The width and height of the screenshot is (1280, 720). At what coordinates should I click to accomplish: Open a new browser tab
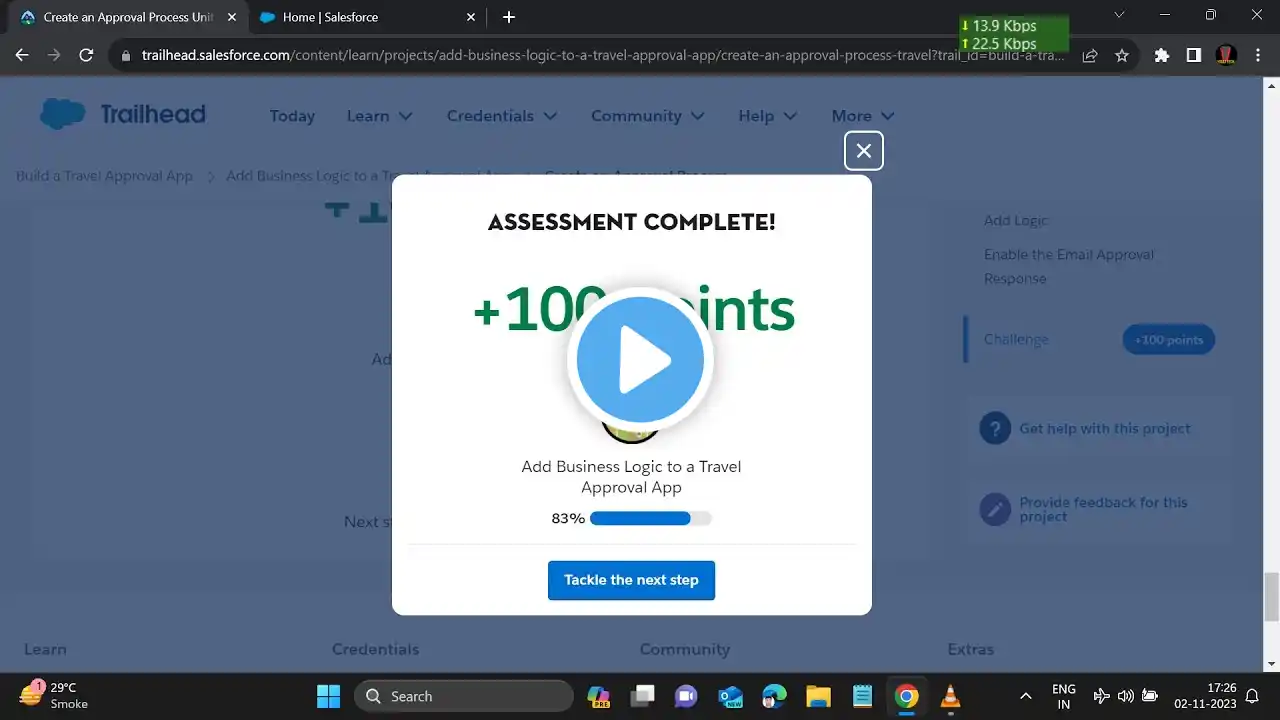(x=509, y=17)
